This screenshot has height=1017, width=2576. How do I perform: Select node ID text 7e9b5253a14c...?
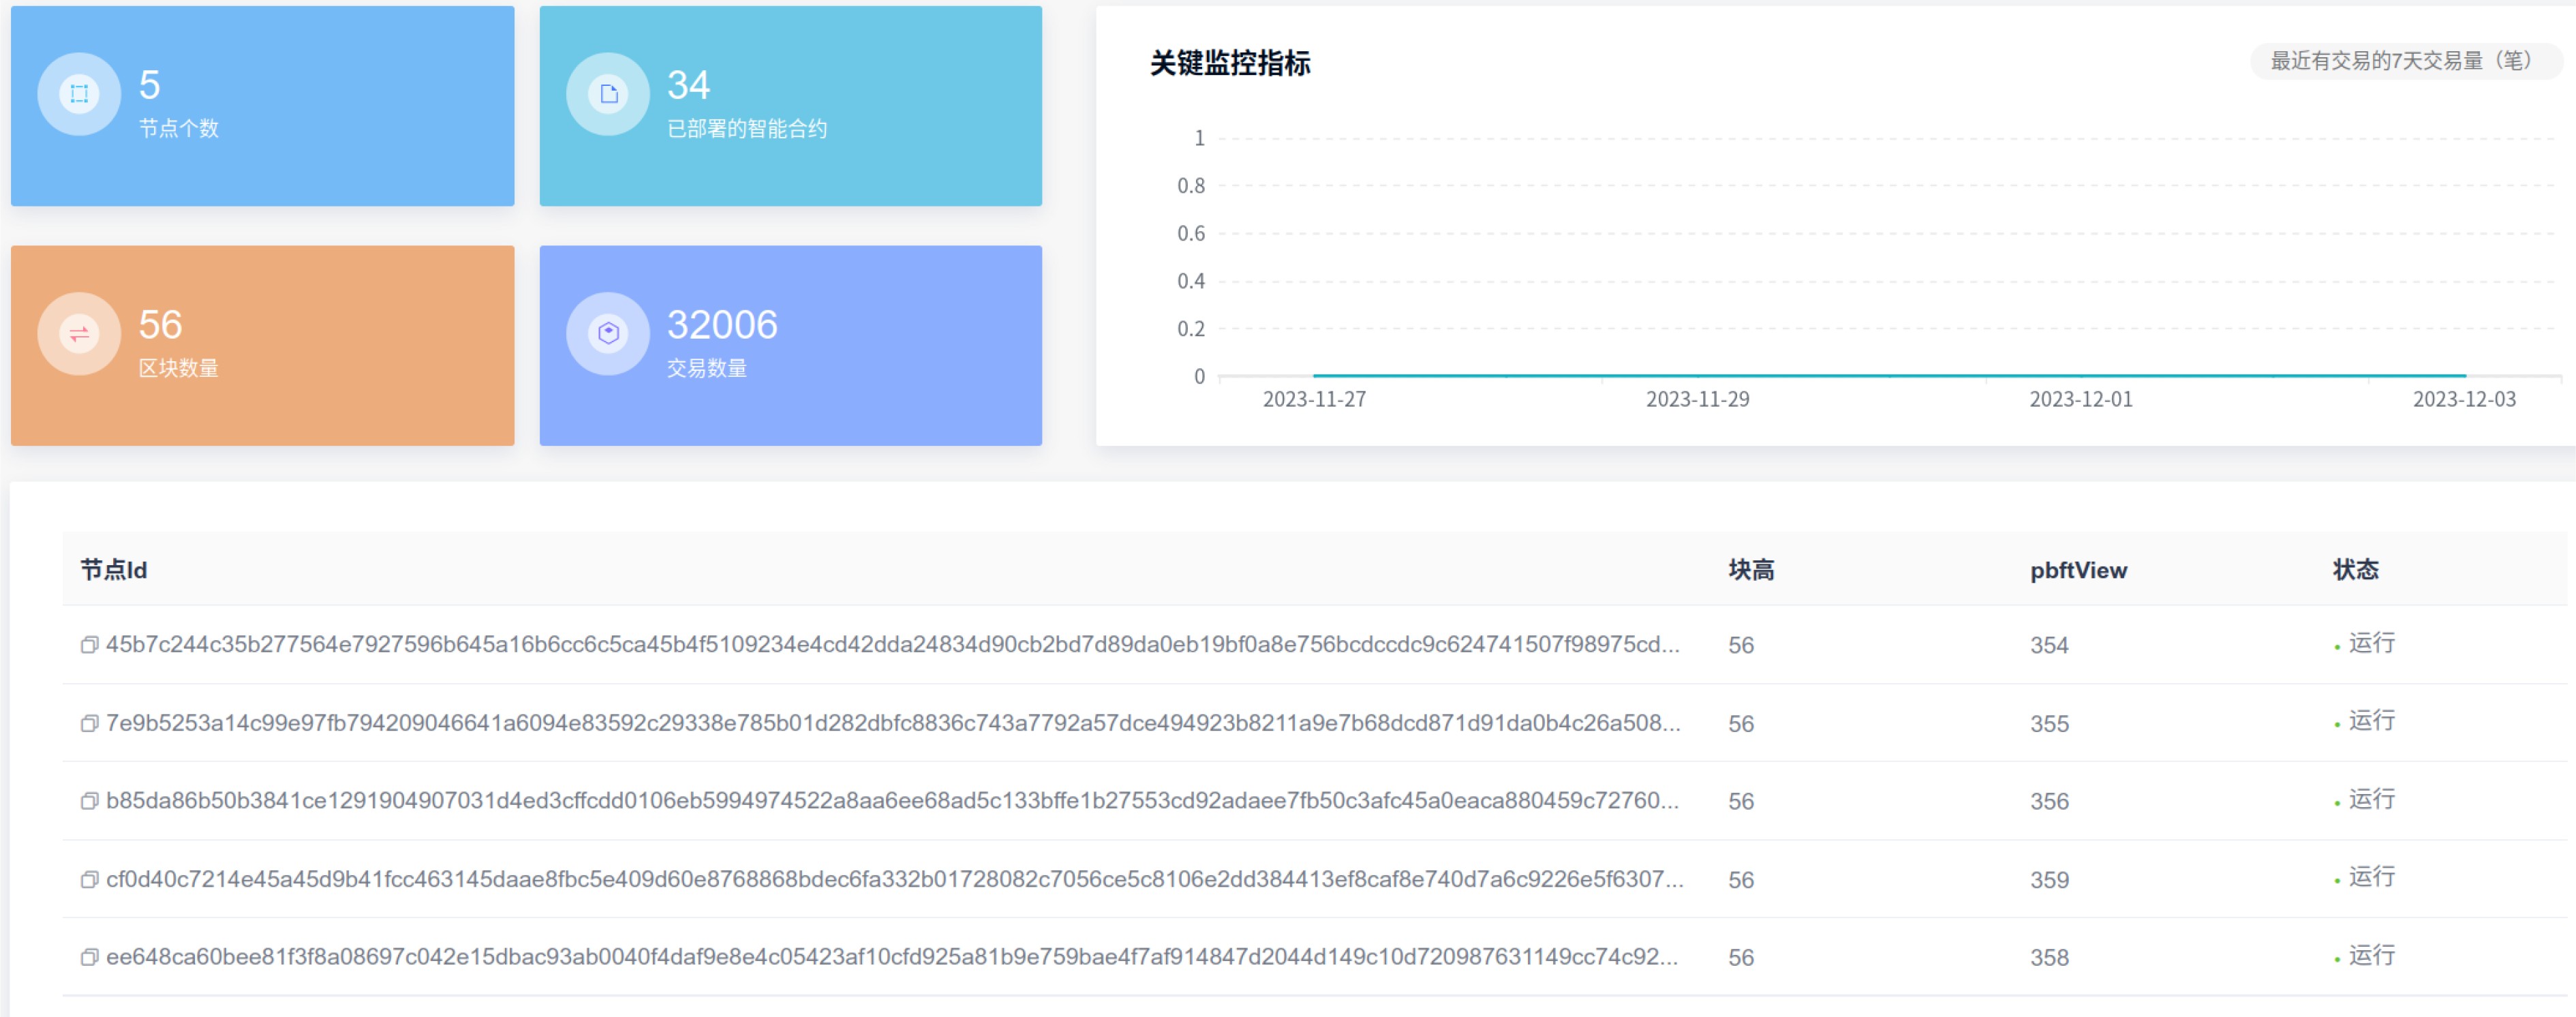coord(893,723)
